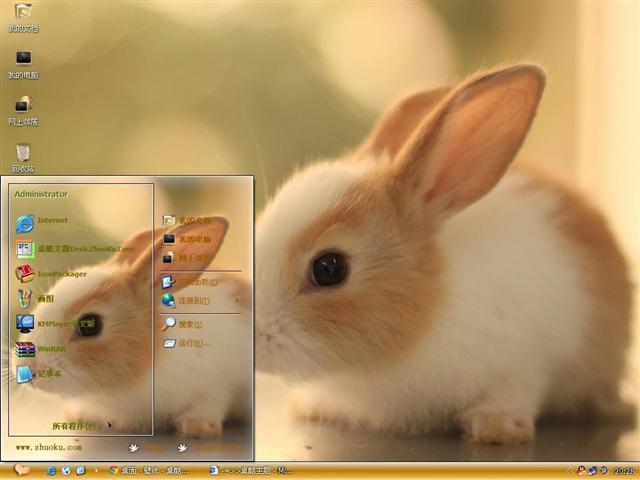
Task: Click the Administrator user name
Action: coord(41,194)
